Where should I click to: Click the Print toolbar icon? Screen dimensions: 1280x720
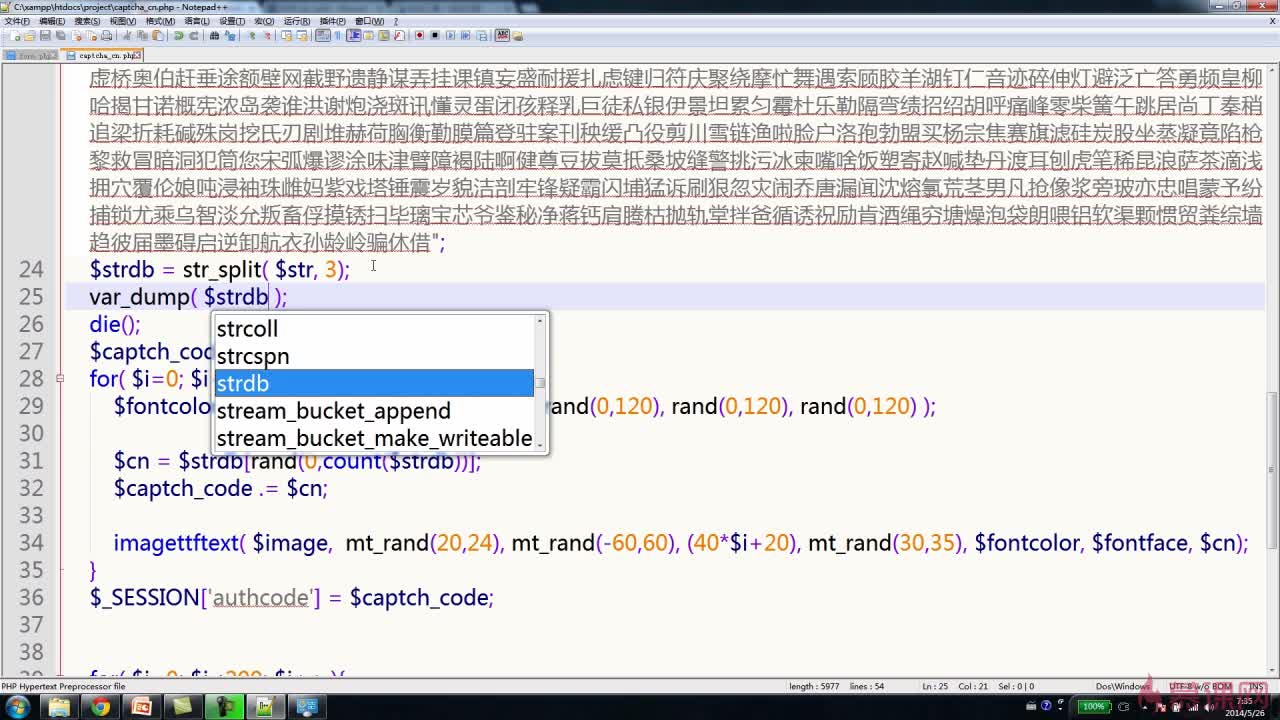(x=106, y=35)
